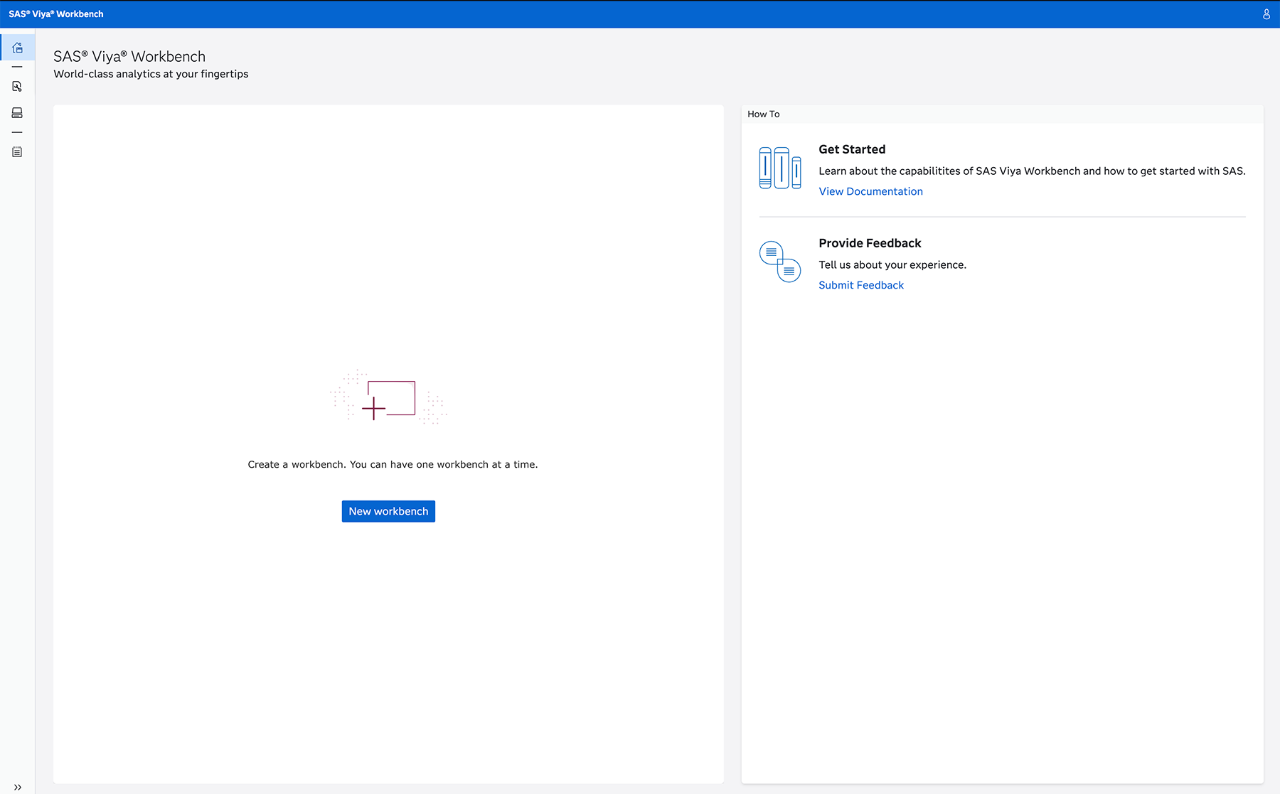Screen dimensions: 1280x794
Task: Open the lined-document sidebar icon
Action: 17,152
